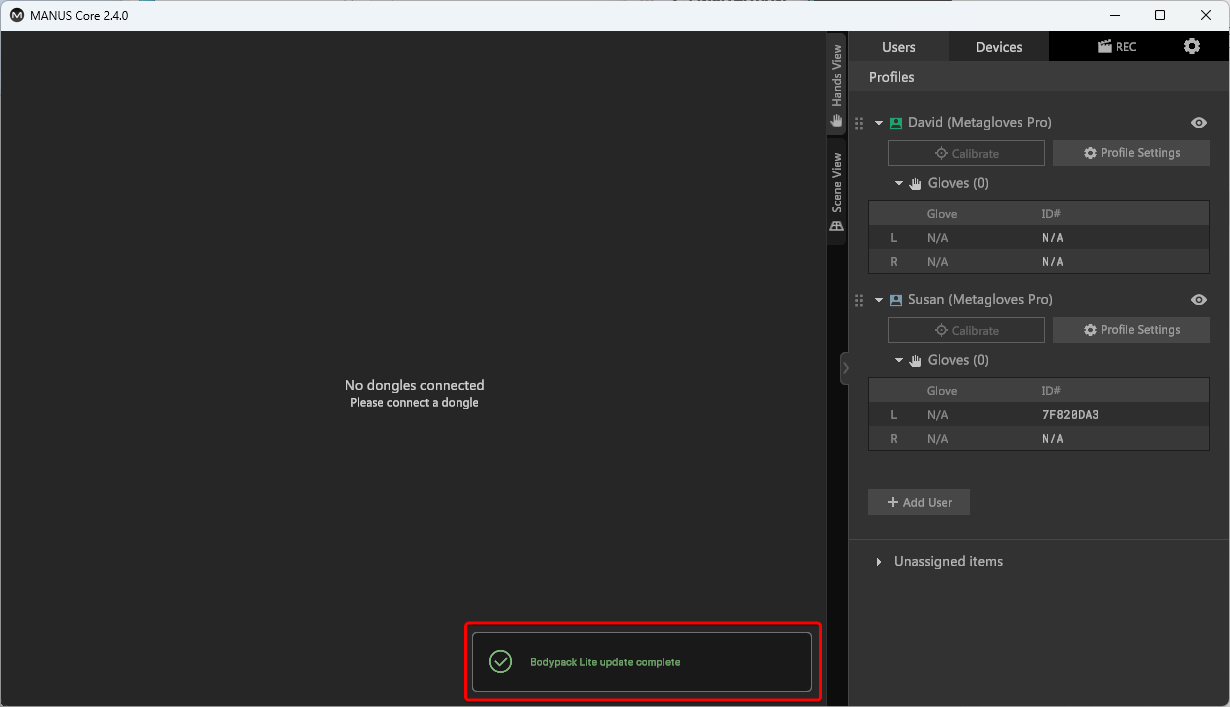Click the Bodypack Lite update complete notification
Viewport: 1230px width, 707px height.
(642, 662)
